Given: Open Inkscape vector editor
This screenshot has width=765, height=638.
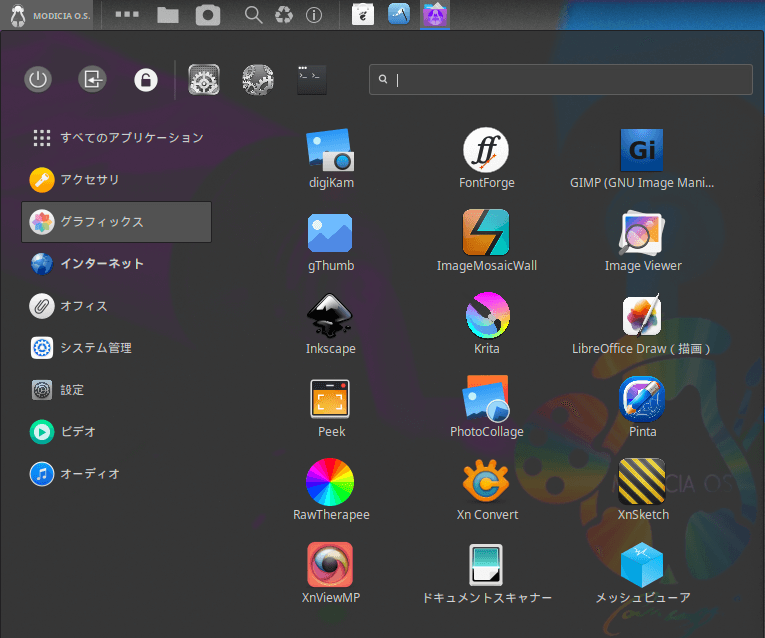Looking at the screenshot, I should pos(330,317).
